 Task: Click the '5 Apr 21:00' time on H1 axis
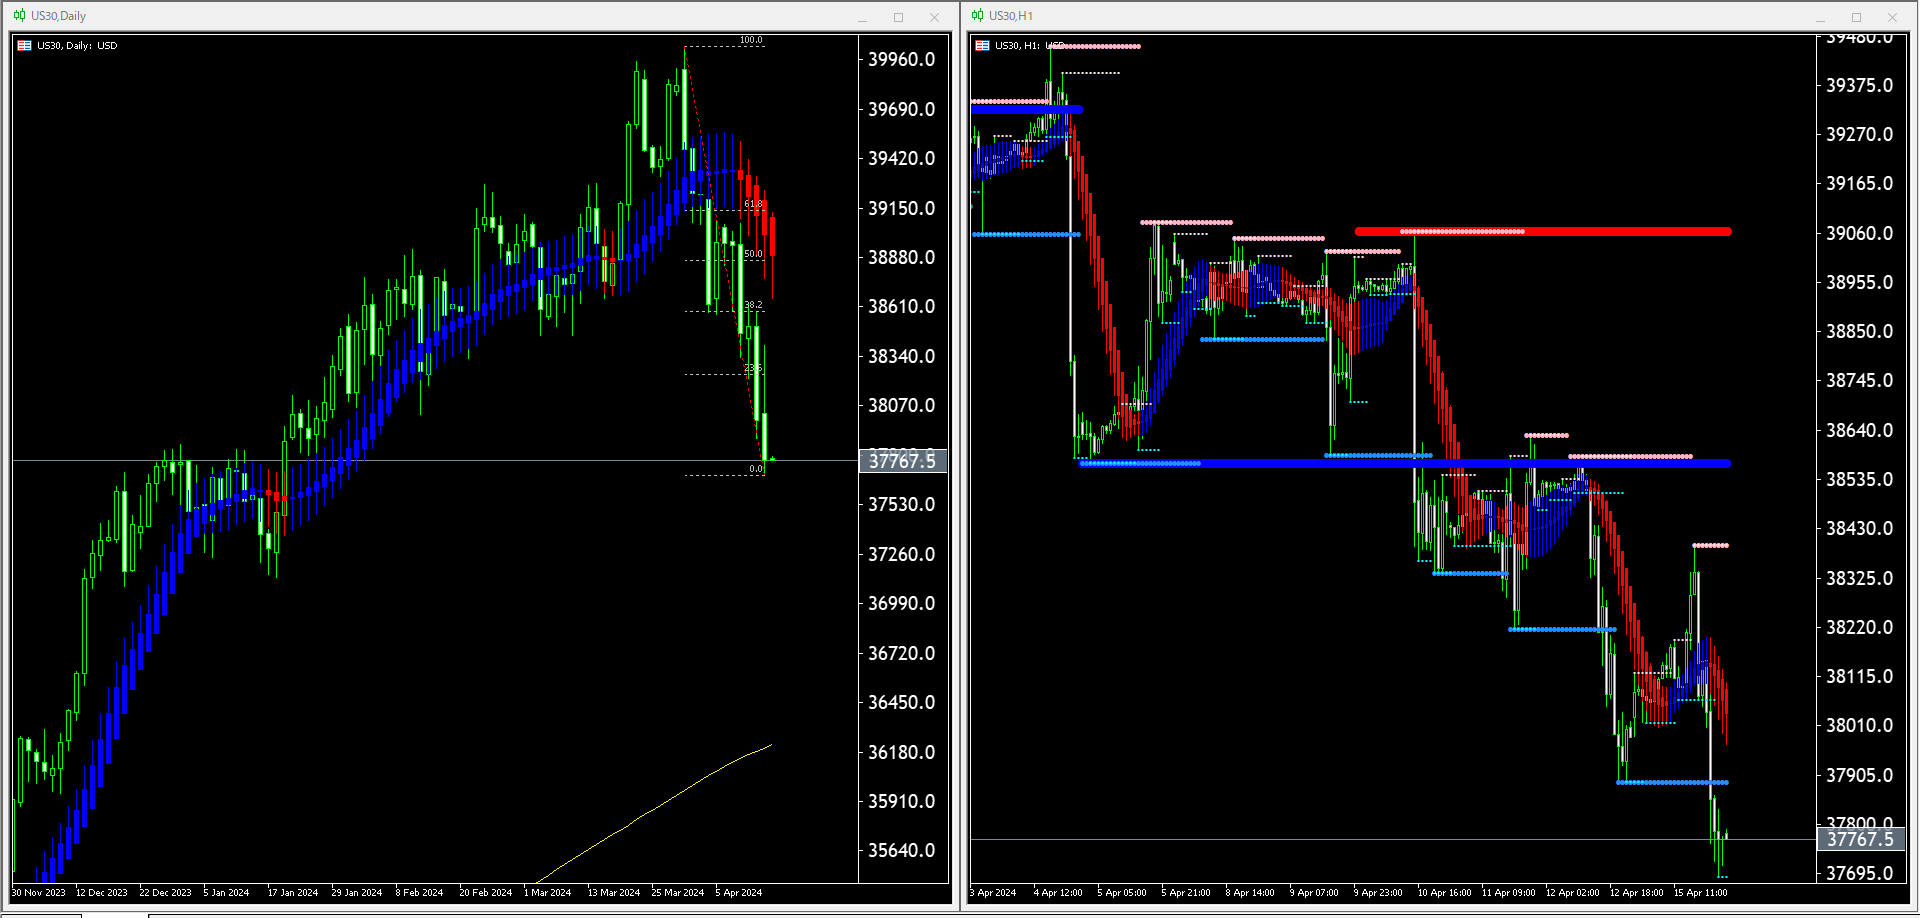pos(1186,893)
